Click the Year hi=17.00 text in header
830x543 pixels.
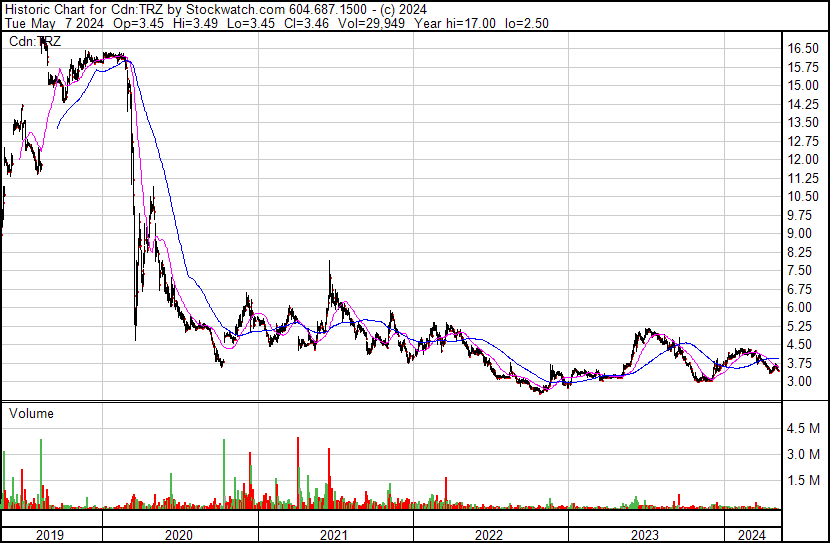click(x=455, y=23)
